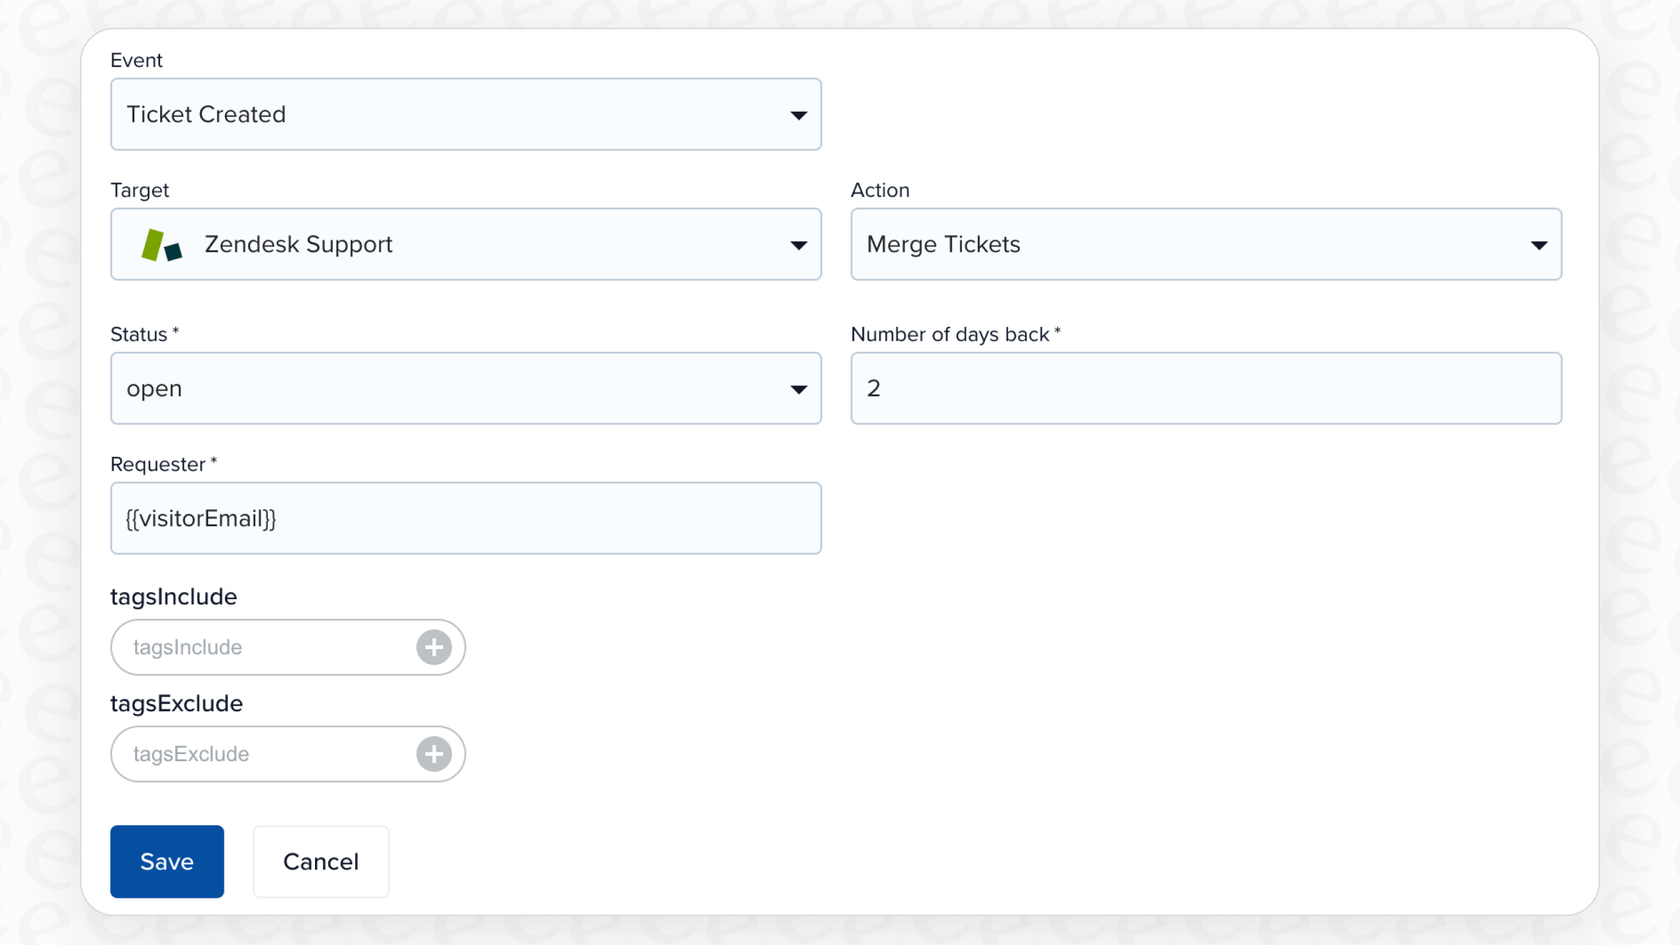This screenshot has height=945, width=1680.
Task: Cancel the form changes
Action: coord(320,861)
